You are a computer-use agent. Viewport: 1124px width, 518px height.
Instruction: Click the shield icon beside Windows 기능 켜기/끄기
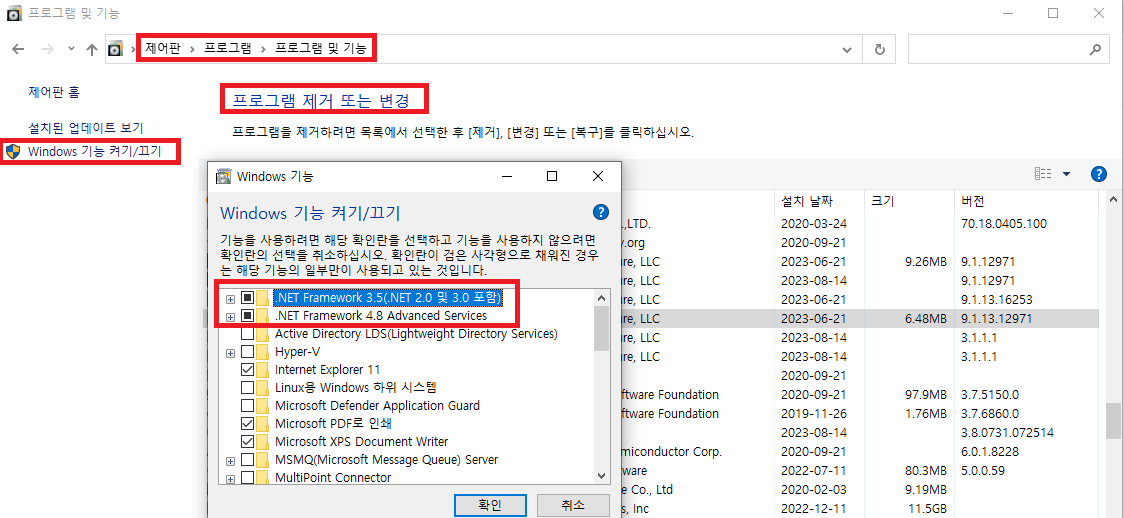14,151
